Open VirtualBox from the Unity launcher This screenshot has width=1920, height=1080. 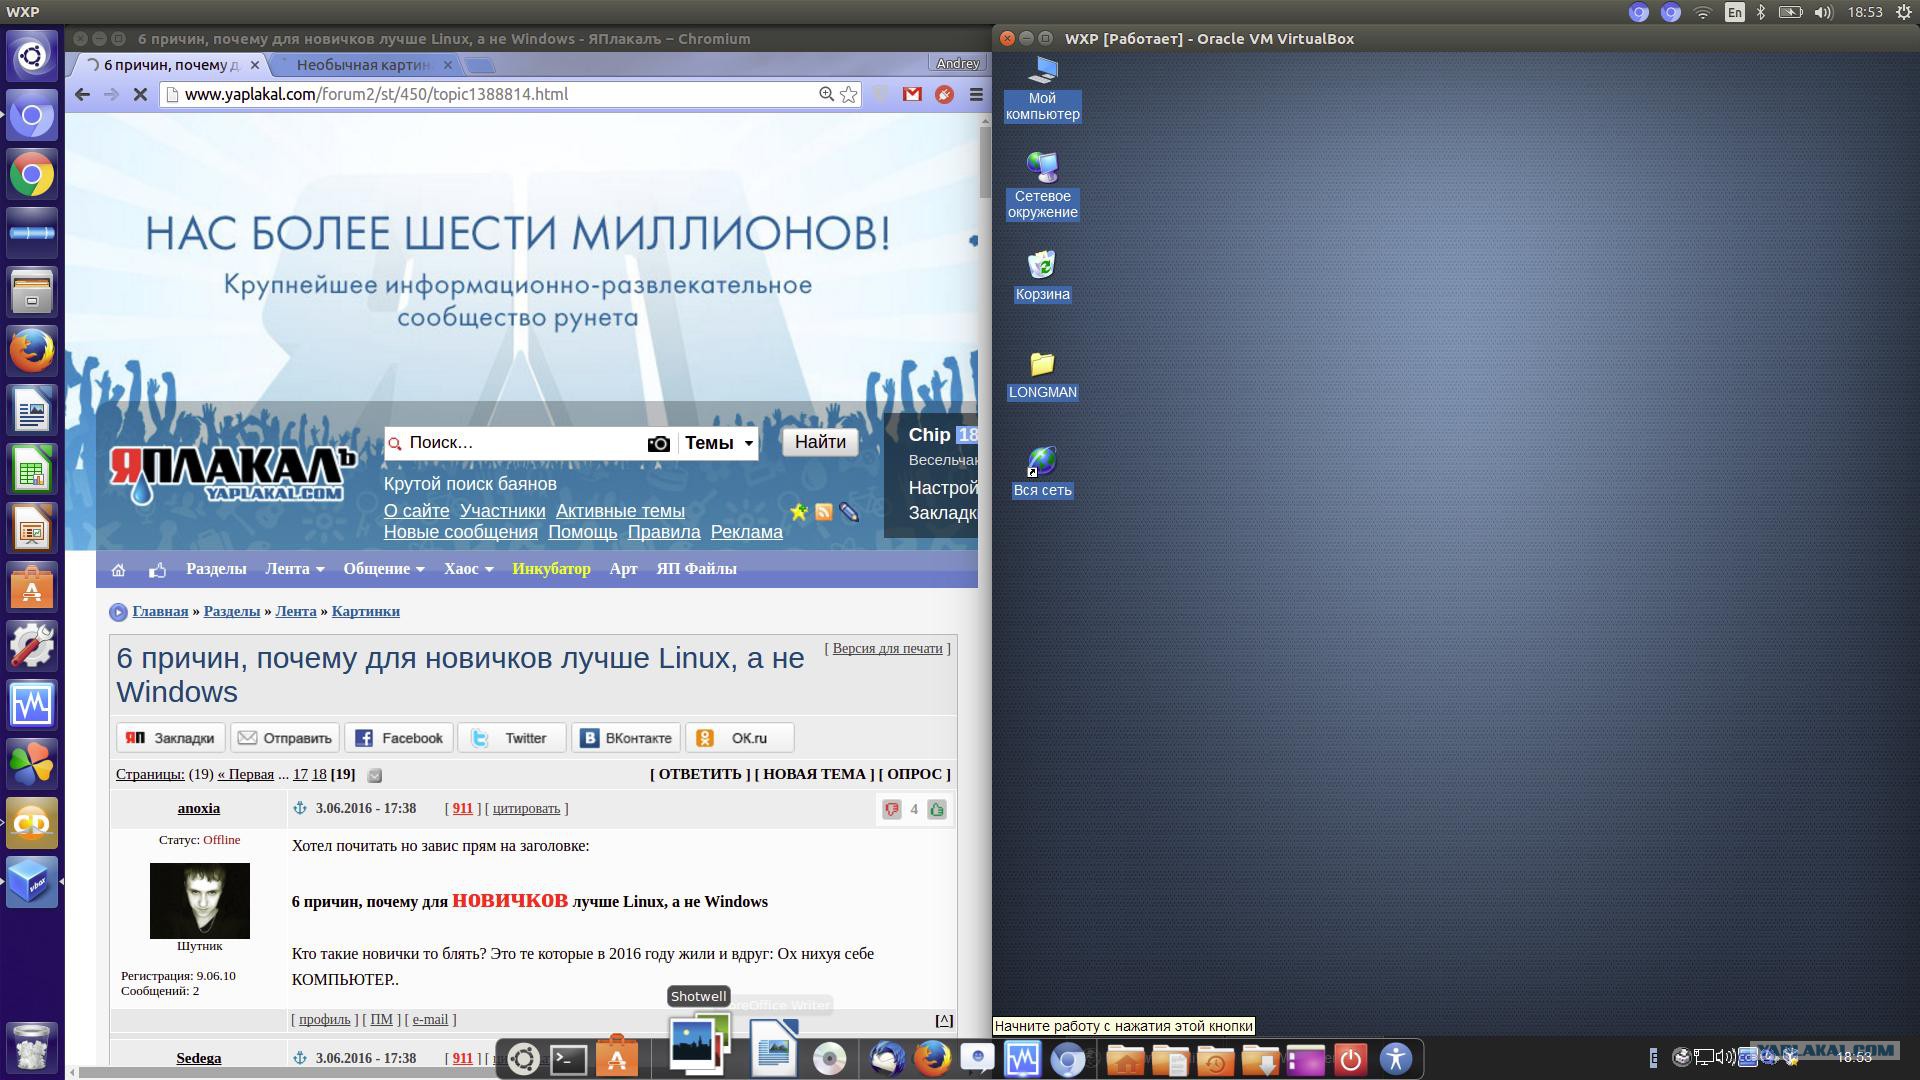pyautogui.click(x=32, y=881)
